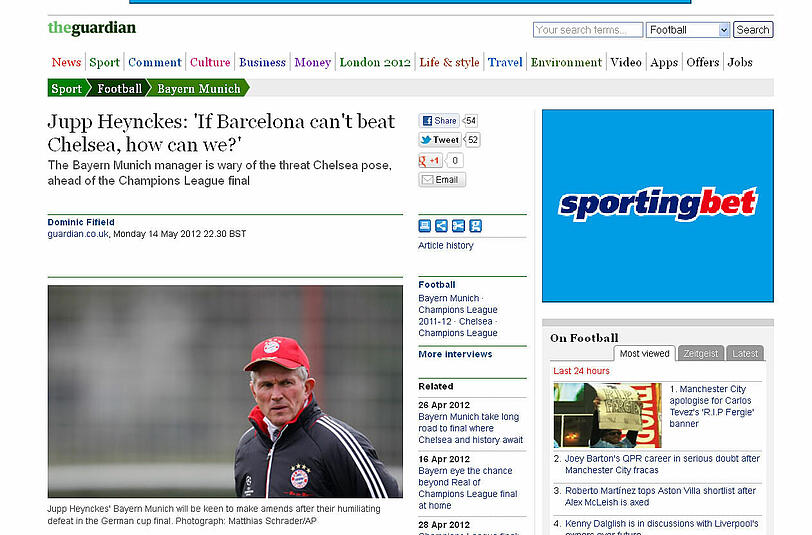This screenshot has width=812, height=535.
Task: Click the print article icon
Action: 425,226
